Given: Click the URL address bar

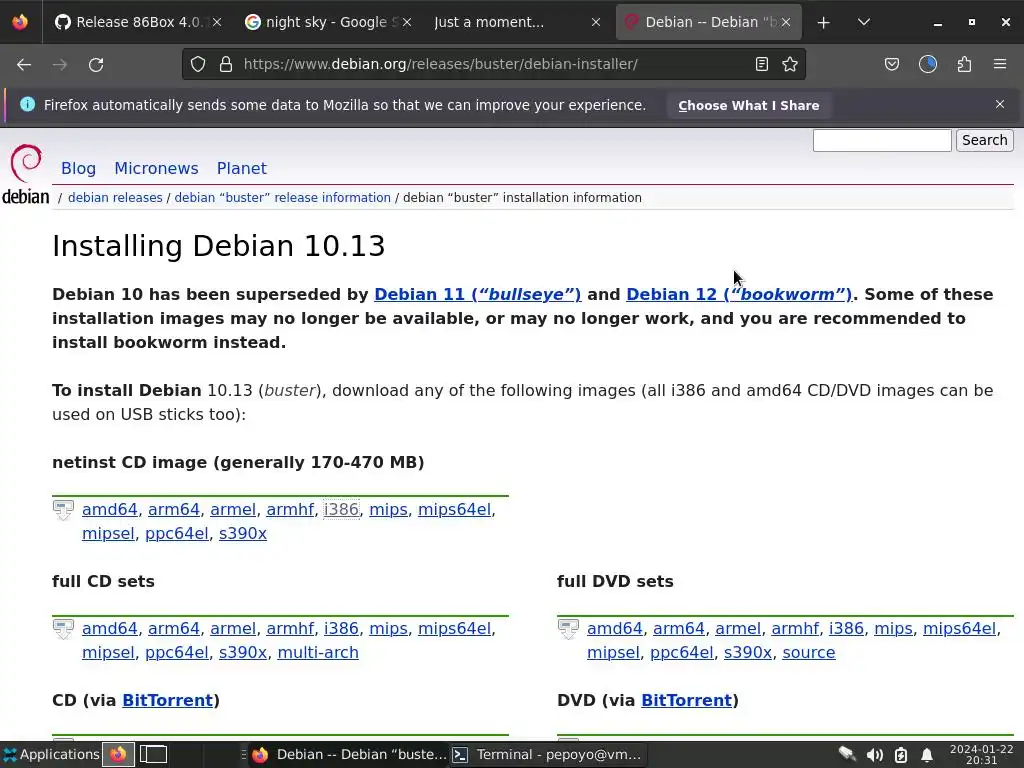Looking at the screenshot, I should [493, 64].
